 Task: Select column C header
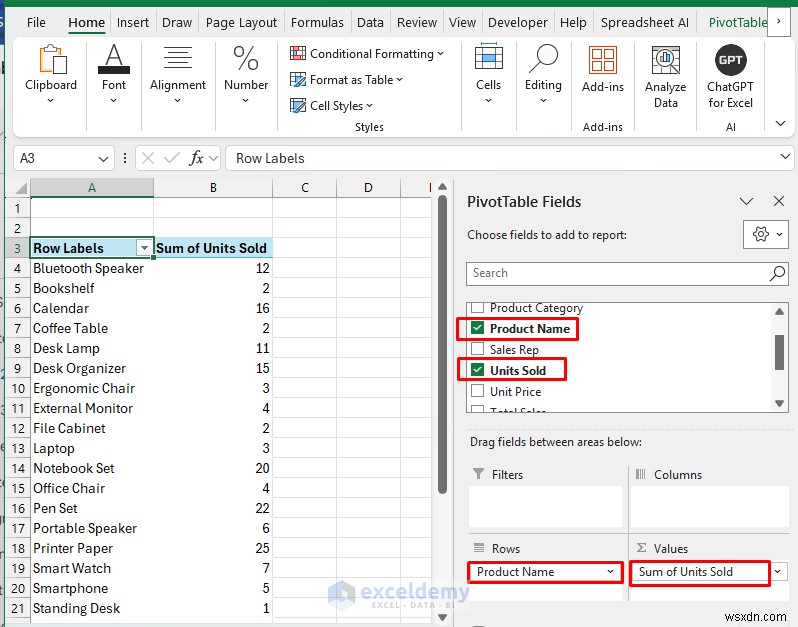305,188
